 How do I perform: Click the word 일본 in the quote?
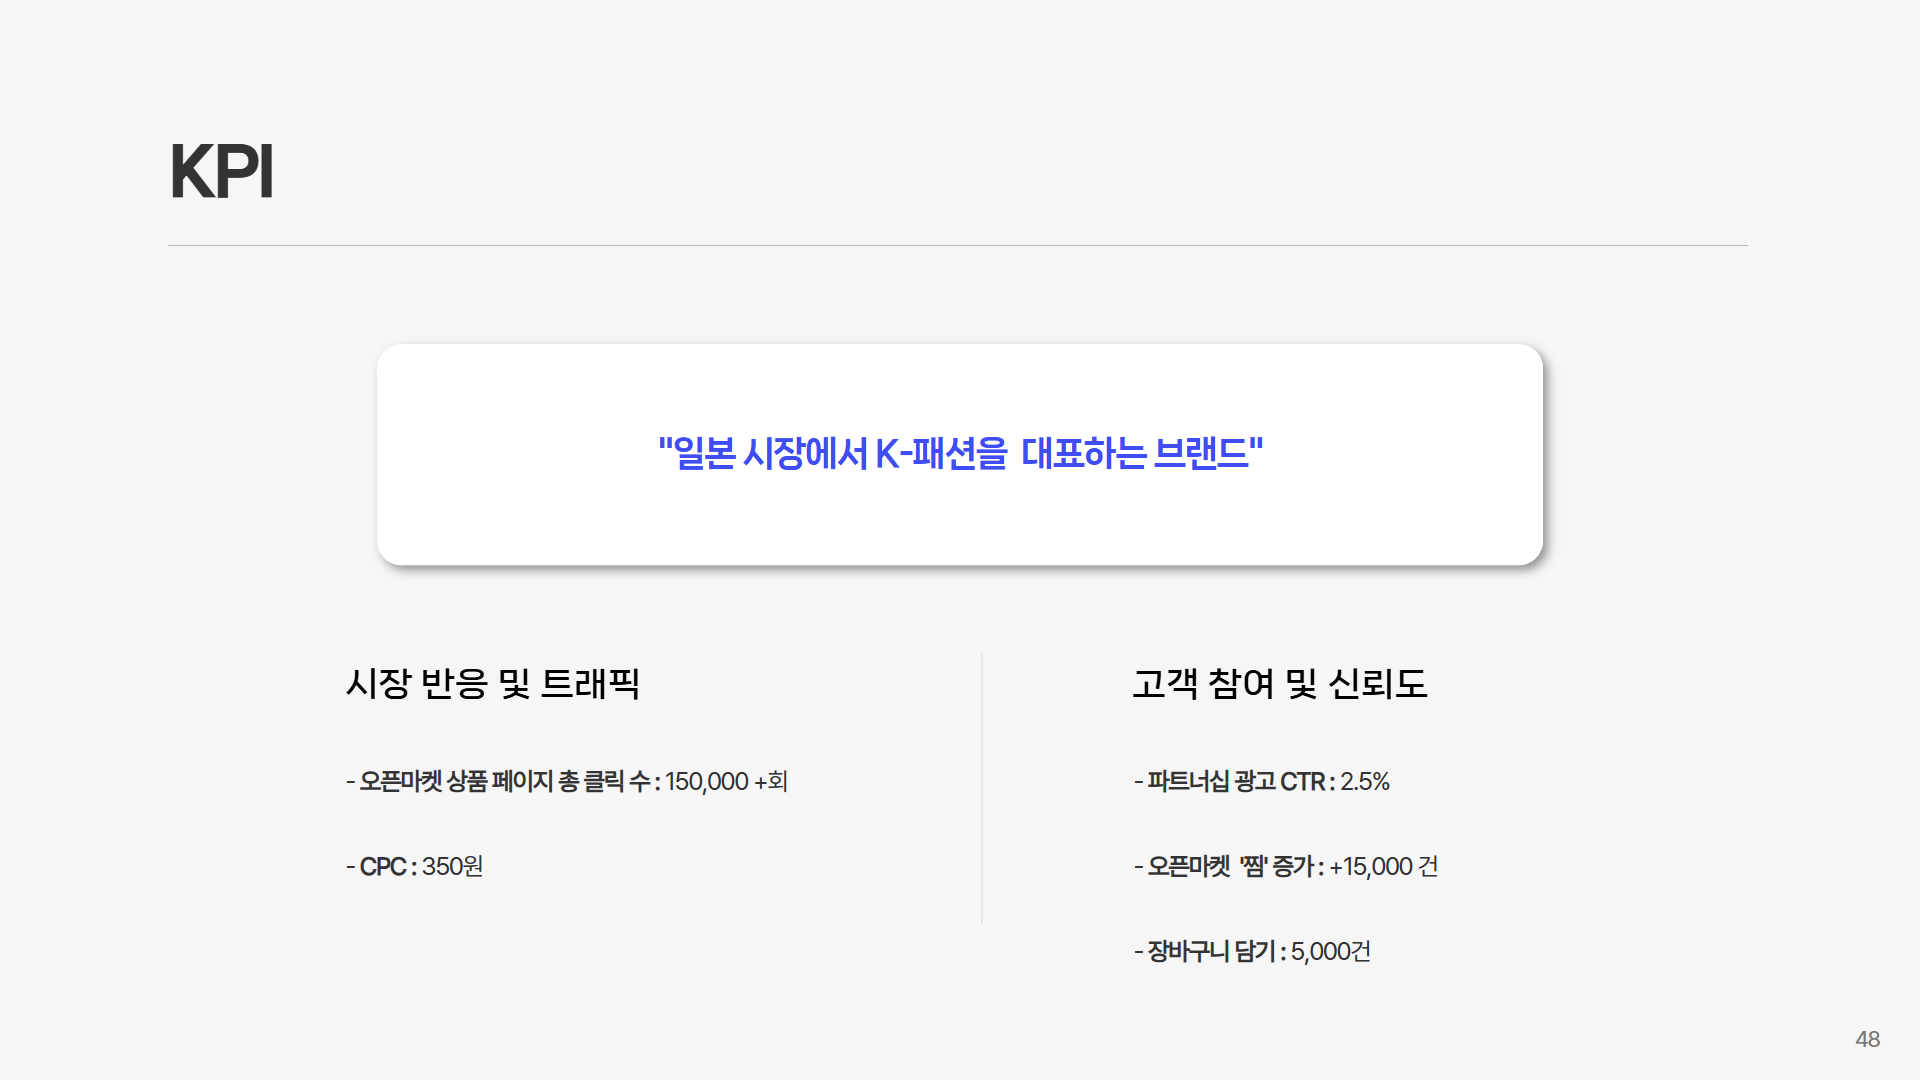(x=705, y=454)
